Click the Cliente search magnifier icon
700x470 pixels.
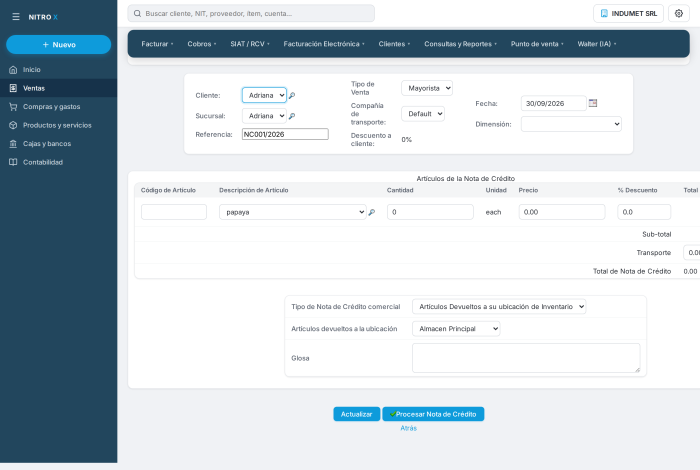(x=292, y=96)
